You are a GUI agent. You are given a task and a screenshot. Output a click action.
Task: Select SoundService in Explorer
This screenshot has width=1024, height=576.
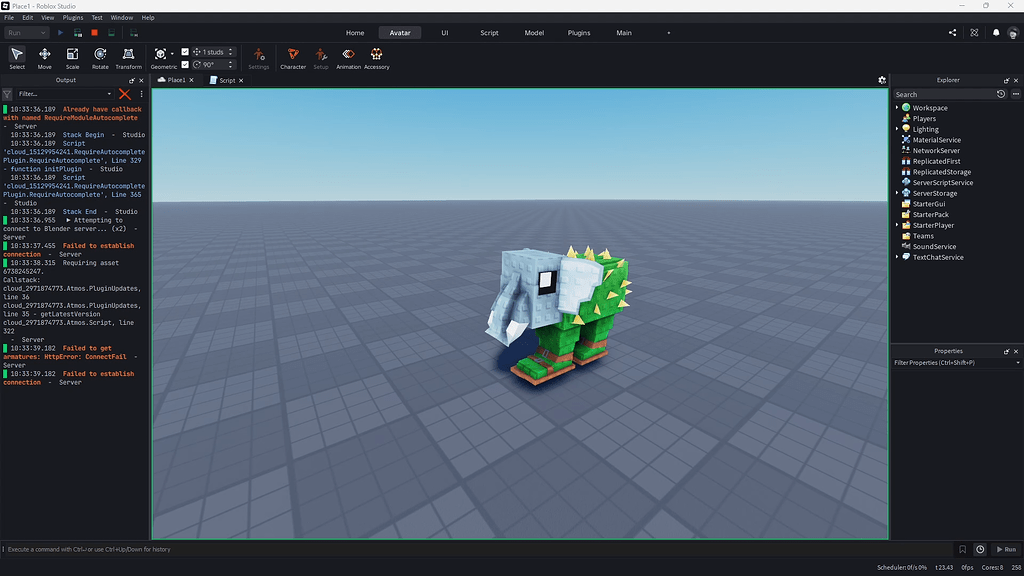[934, 247]
